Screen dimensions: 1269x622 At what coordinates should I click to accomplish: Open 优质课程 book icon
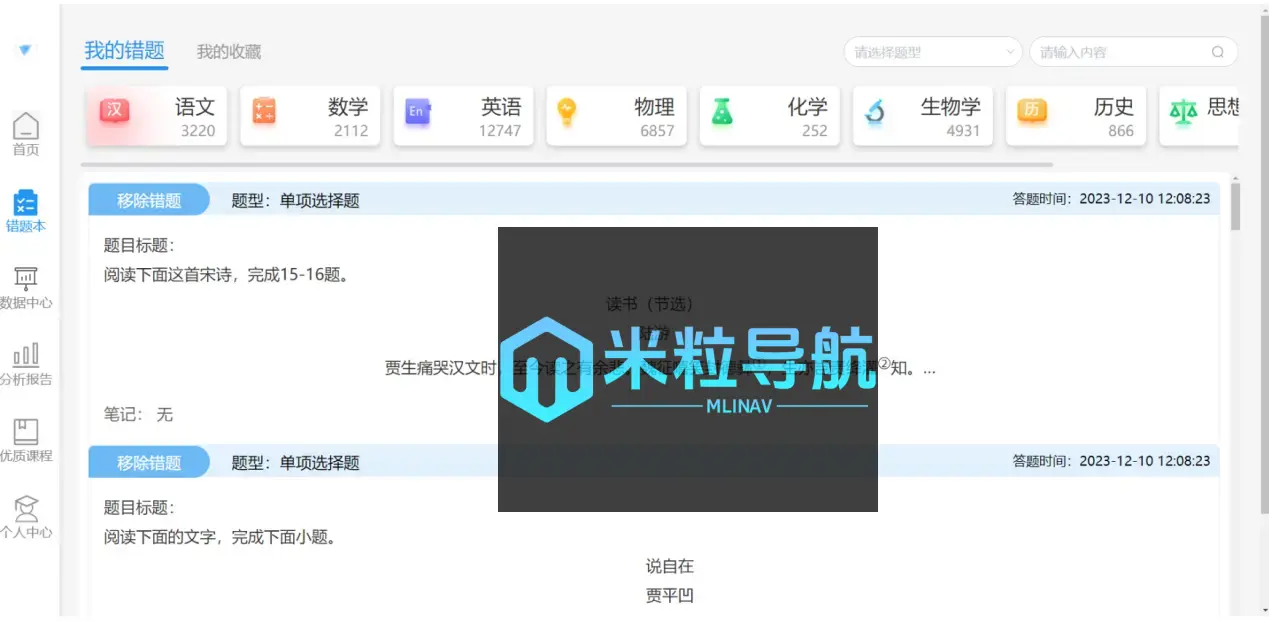pyautogui.click(x=26, y=432)
